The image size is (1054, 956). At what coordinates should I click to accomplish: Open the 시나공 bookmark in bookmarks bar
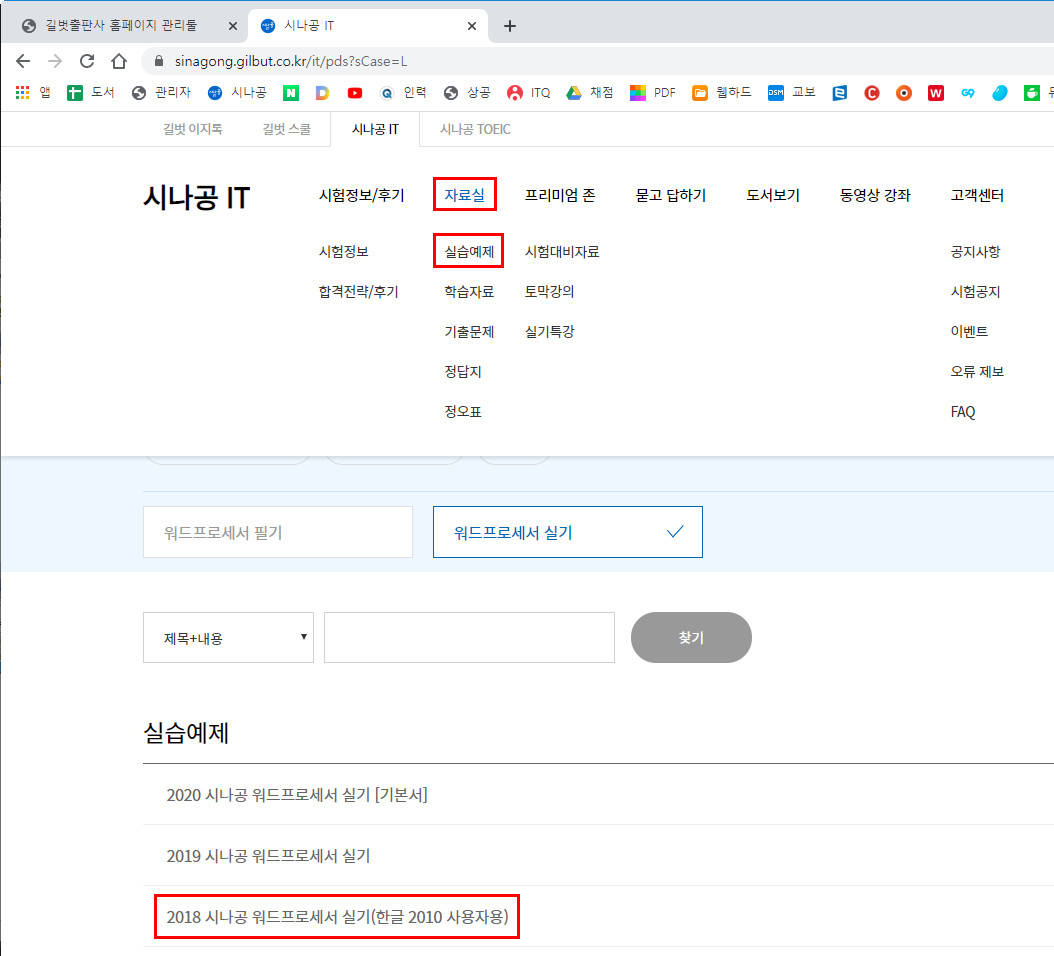[x=237, y=92]
